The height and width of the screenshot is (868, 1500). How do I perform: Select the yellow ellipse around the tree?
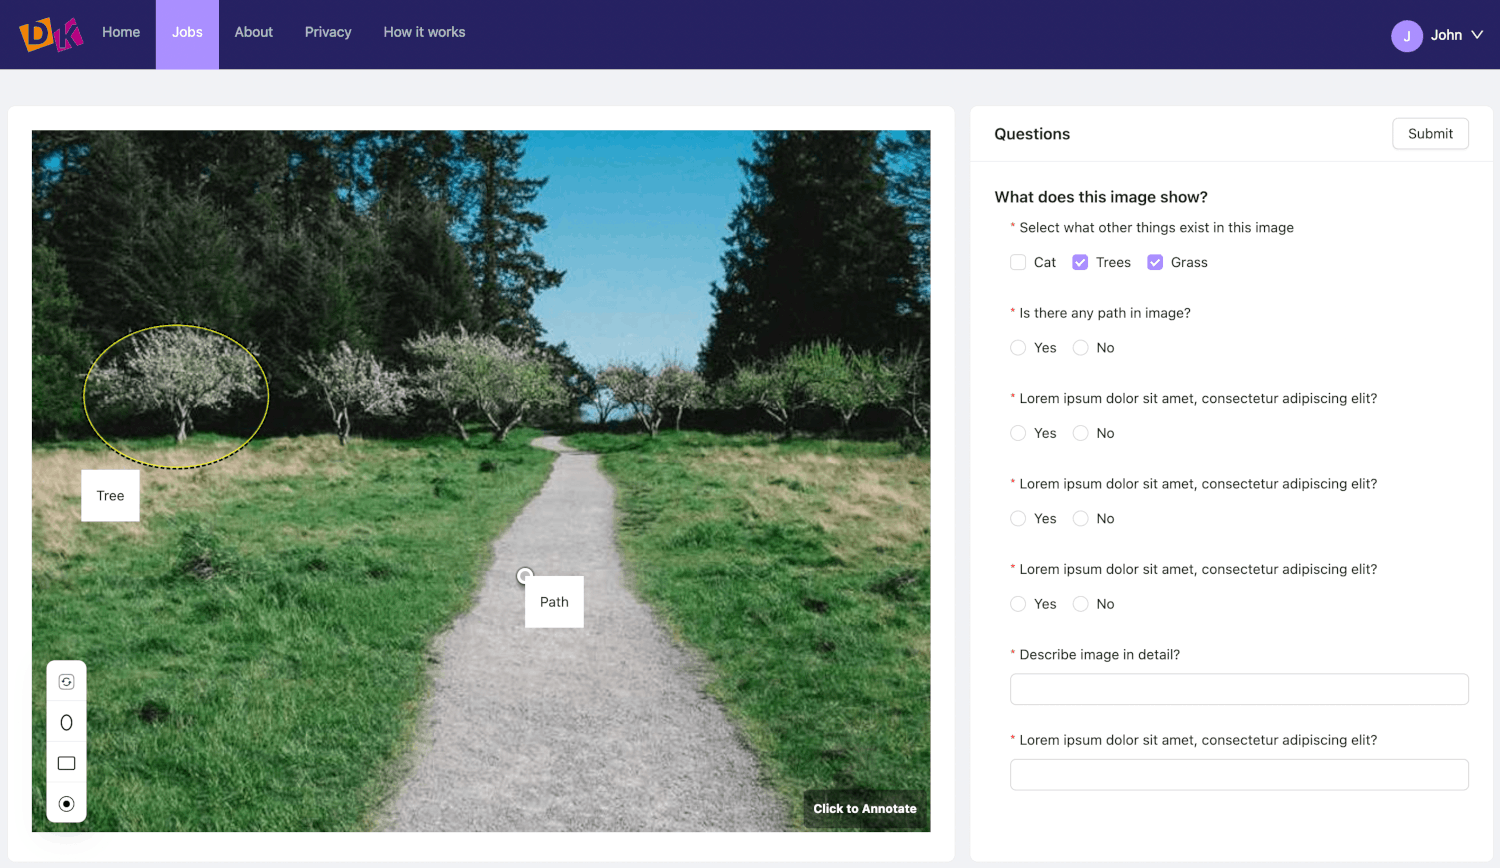176,396
